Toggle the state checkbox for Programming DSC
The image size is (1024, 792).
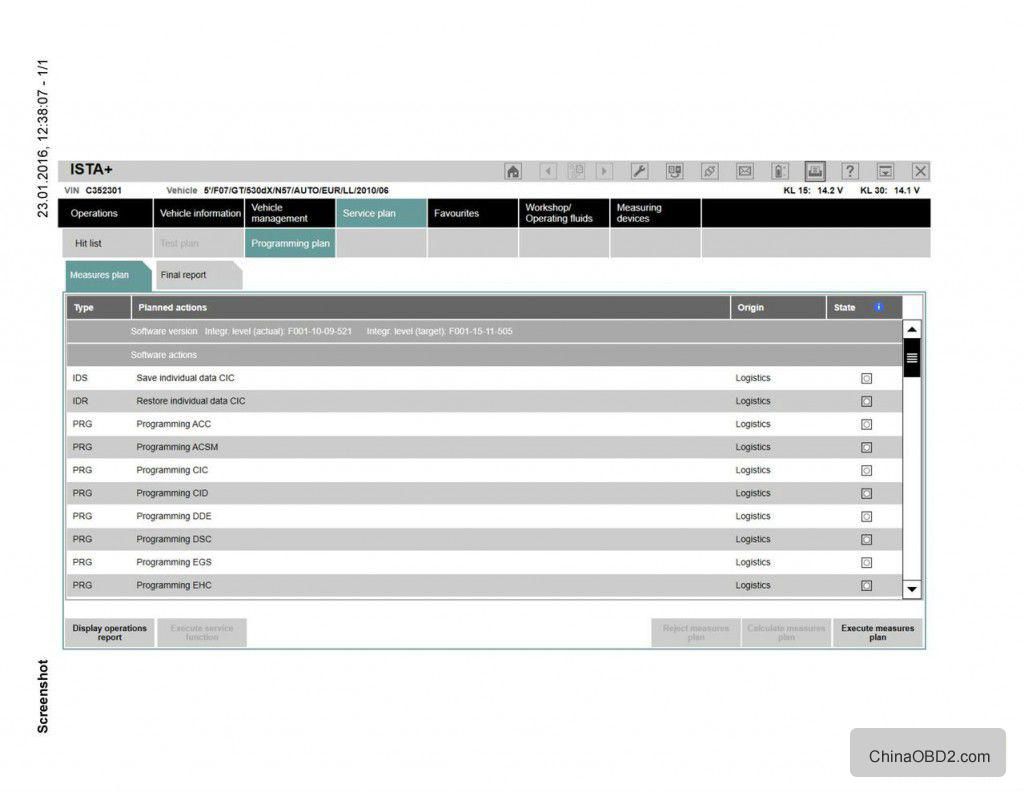pos(865,539)
